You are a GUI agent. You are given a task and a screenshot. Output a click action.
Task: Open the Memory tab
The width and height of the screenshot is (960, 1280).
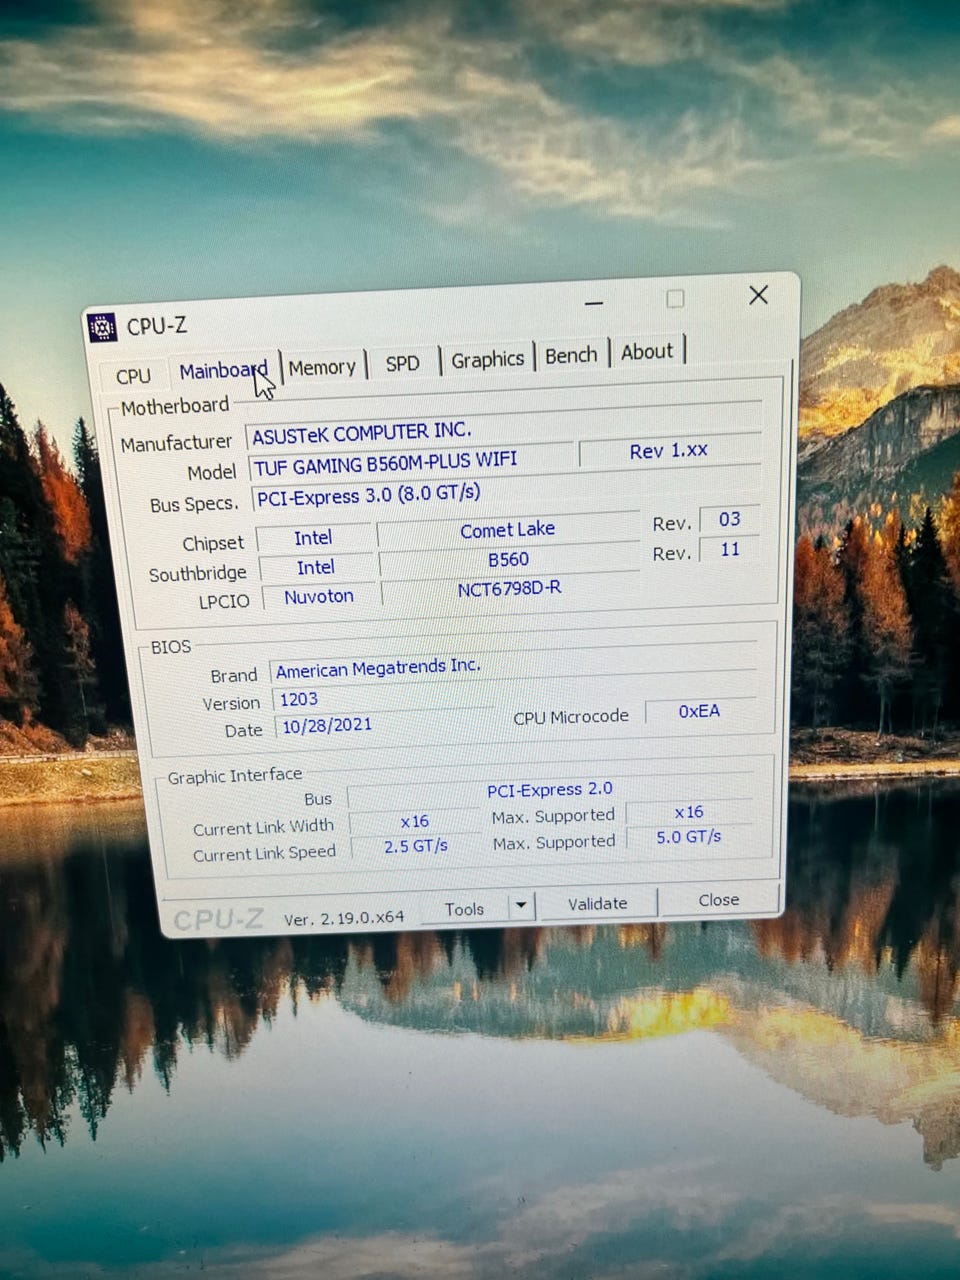tap(322, 367)
